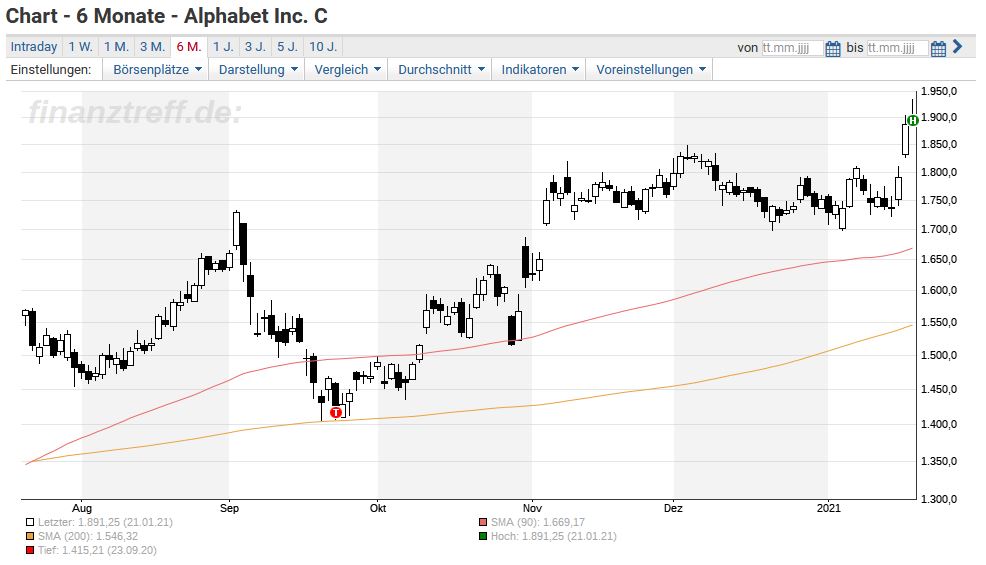This screenshot has height=565, width=986.
Task: Open the calendar picker beside the von field
Action: [833, 48]
